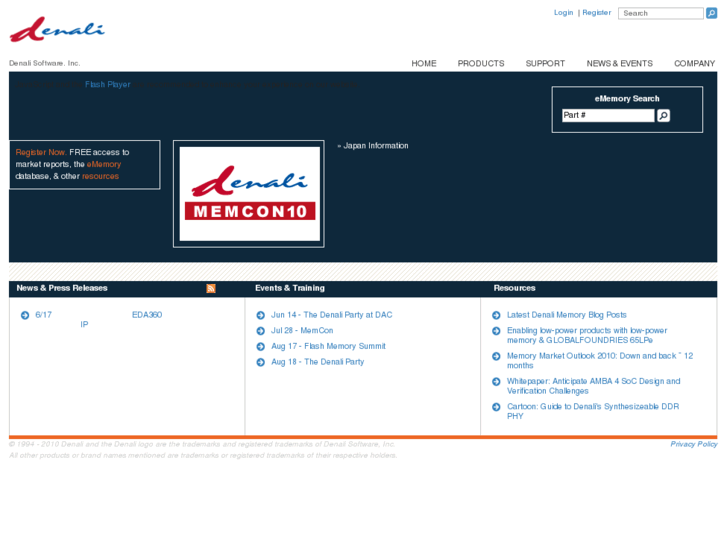727x545 pixels.
Task: Click arrow bullet beside Whitepaper AMBA 4
Action: pos(496,381)
